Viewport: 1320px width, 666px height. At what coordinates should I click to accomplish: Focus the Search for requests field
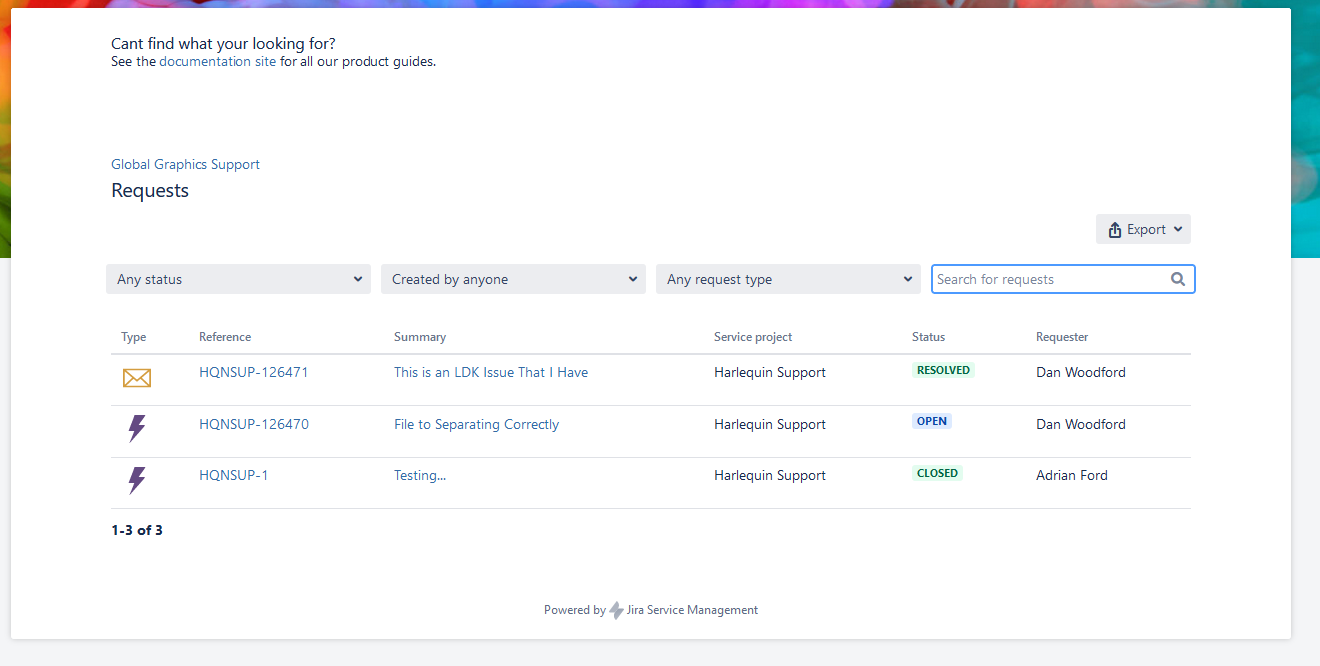(x=1050, y=280)
